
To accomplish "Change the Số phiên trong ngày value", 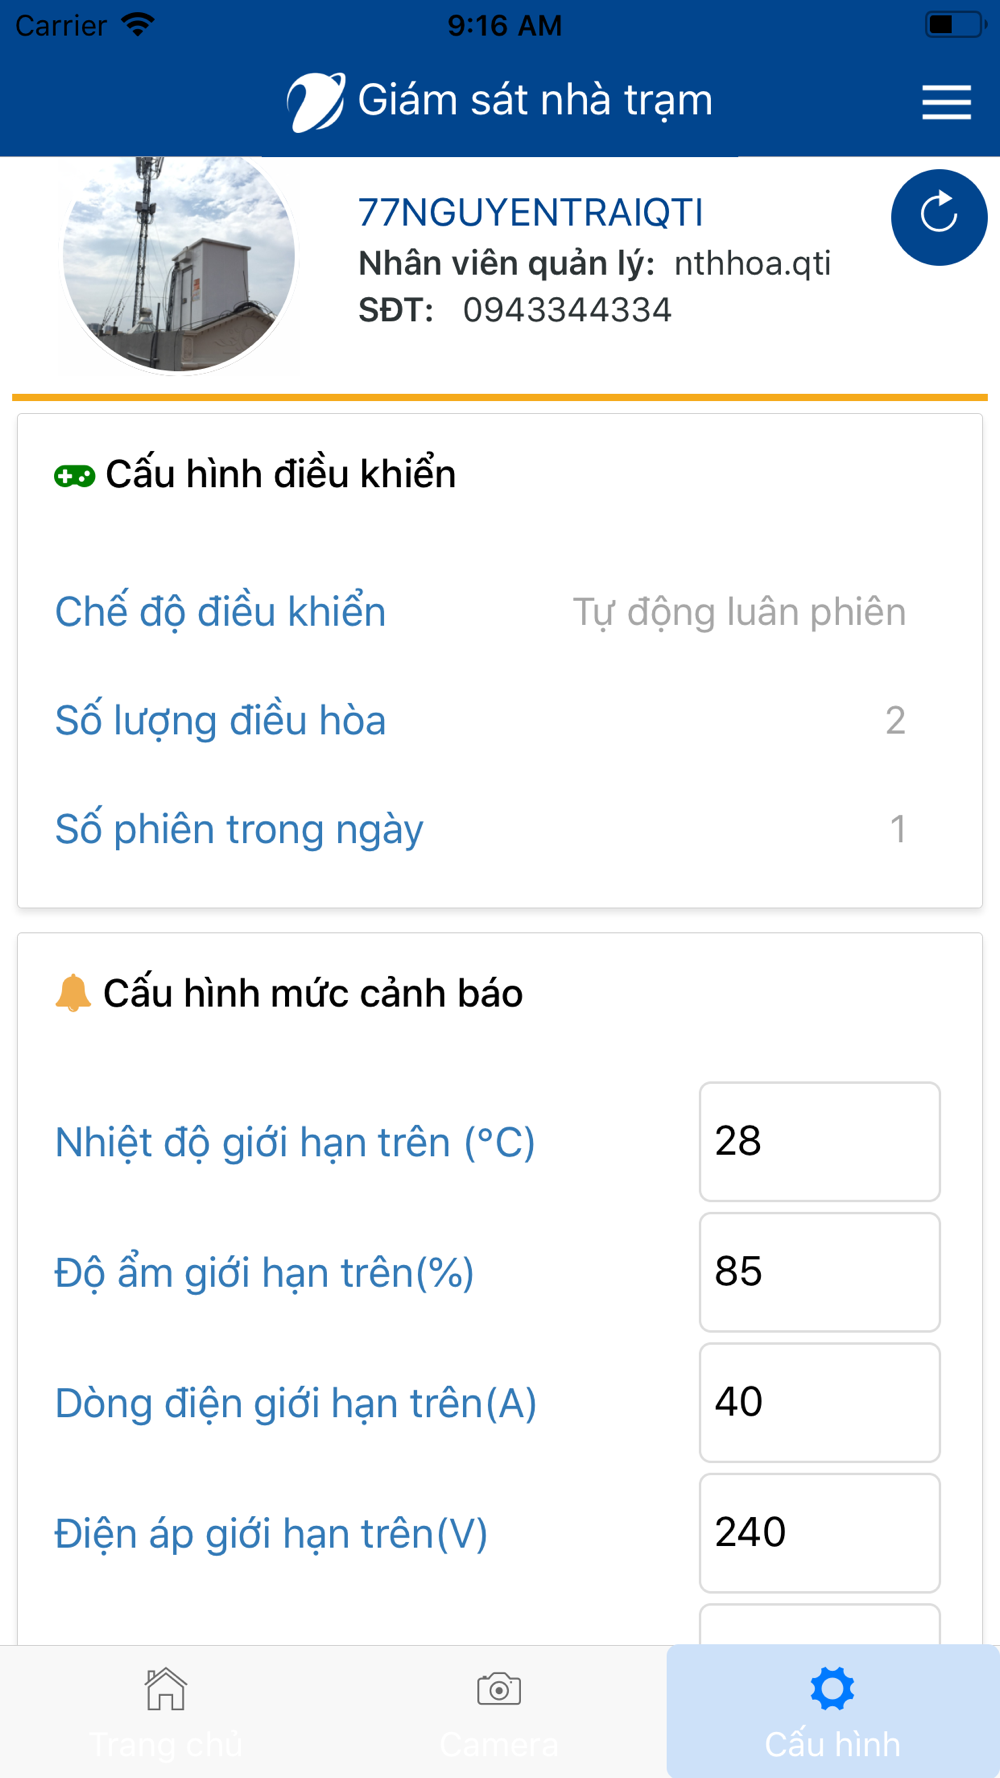I will pos(898,829).
